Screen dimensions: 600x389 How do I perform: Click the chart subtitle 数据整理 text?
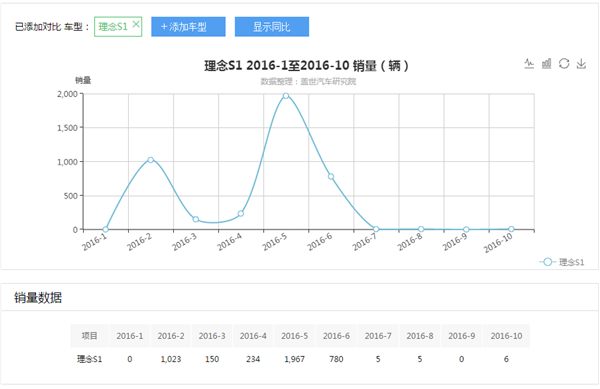pos(308,81)
